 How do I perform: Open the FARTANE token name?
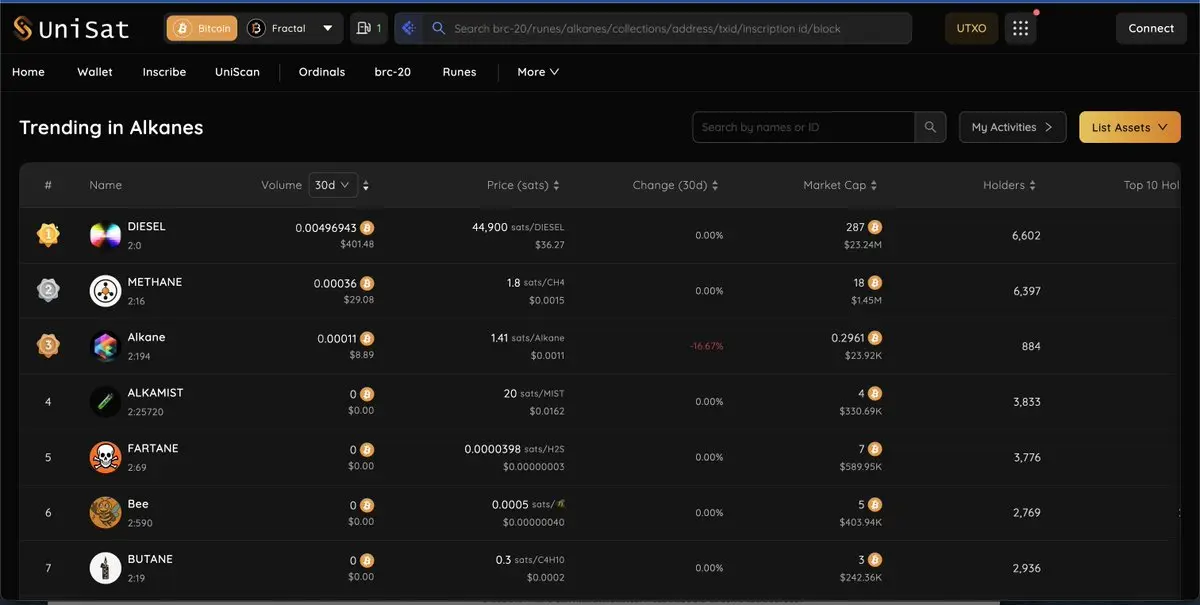pos(153,448)
